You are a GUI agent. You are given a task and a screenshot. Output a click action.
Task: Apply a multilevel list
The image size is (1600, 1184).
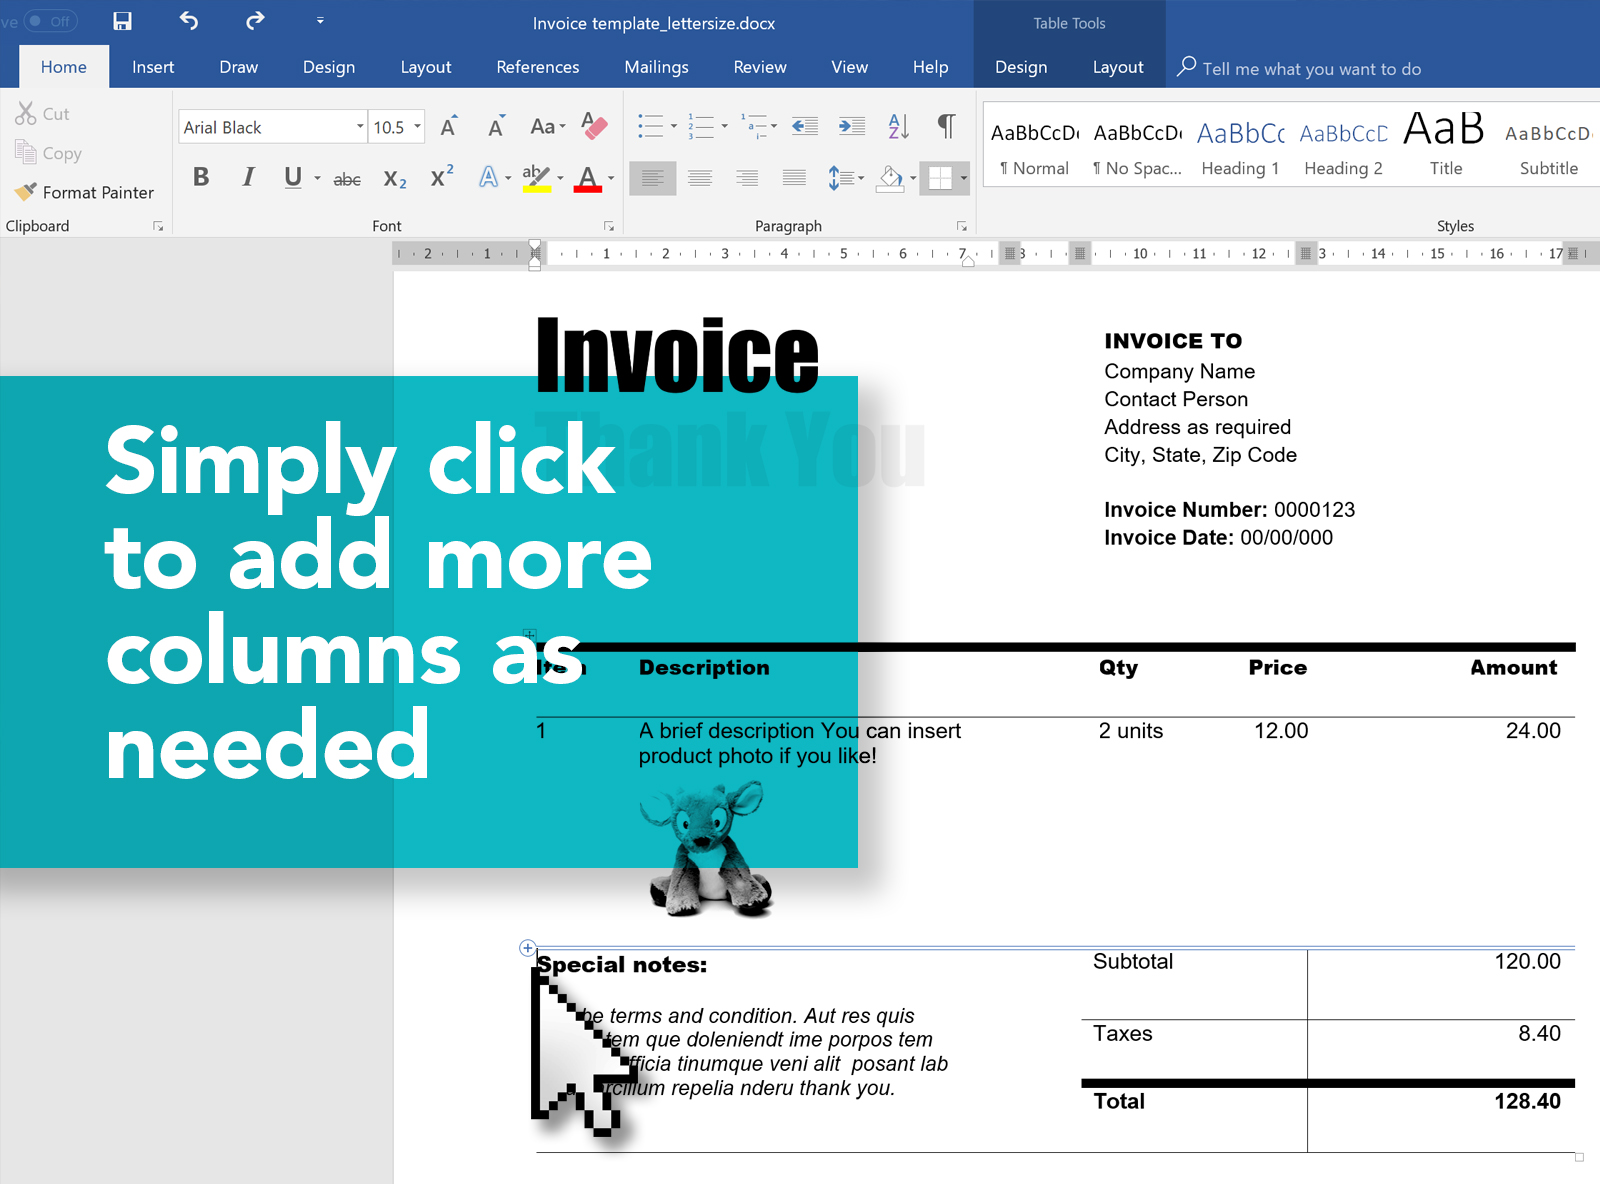click(754, 126)
